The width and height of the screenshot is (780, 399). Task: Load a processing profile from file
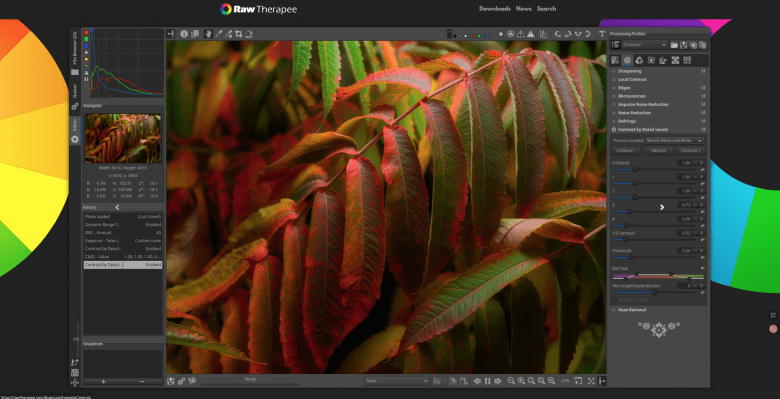pos(674,45)
